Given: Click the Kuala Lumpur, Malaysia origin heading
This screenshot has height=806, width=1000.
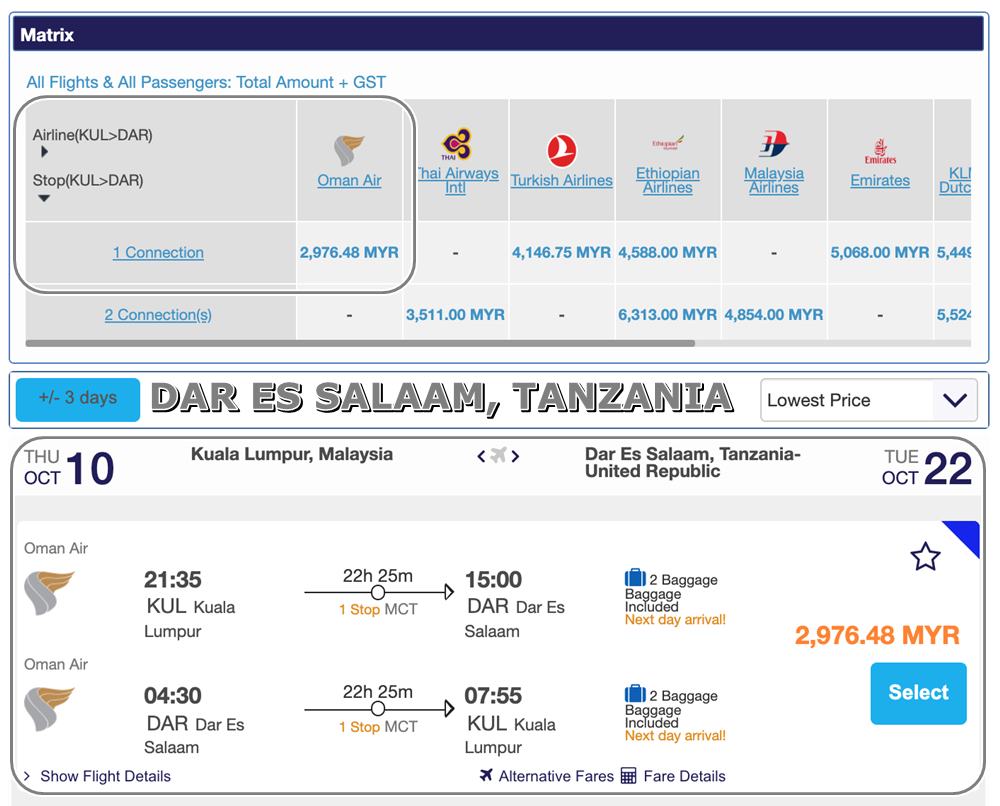Looking at the screenshot, I should (x=291, y=454).
